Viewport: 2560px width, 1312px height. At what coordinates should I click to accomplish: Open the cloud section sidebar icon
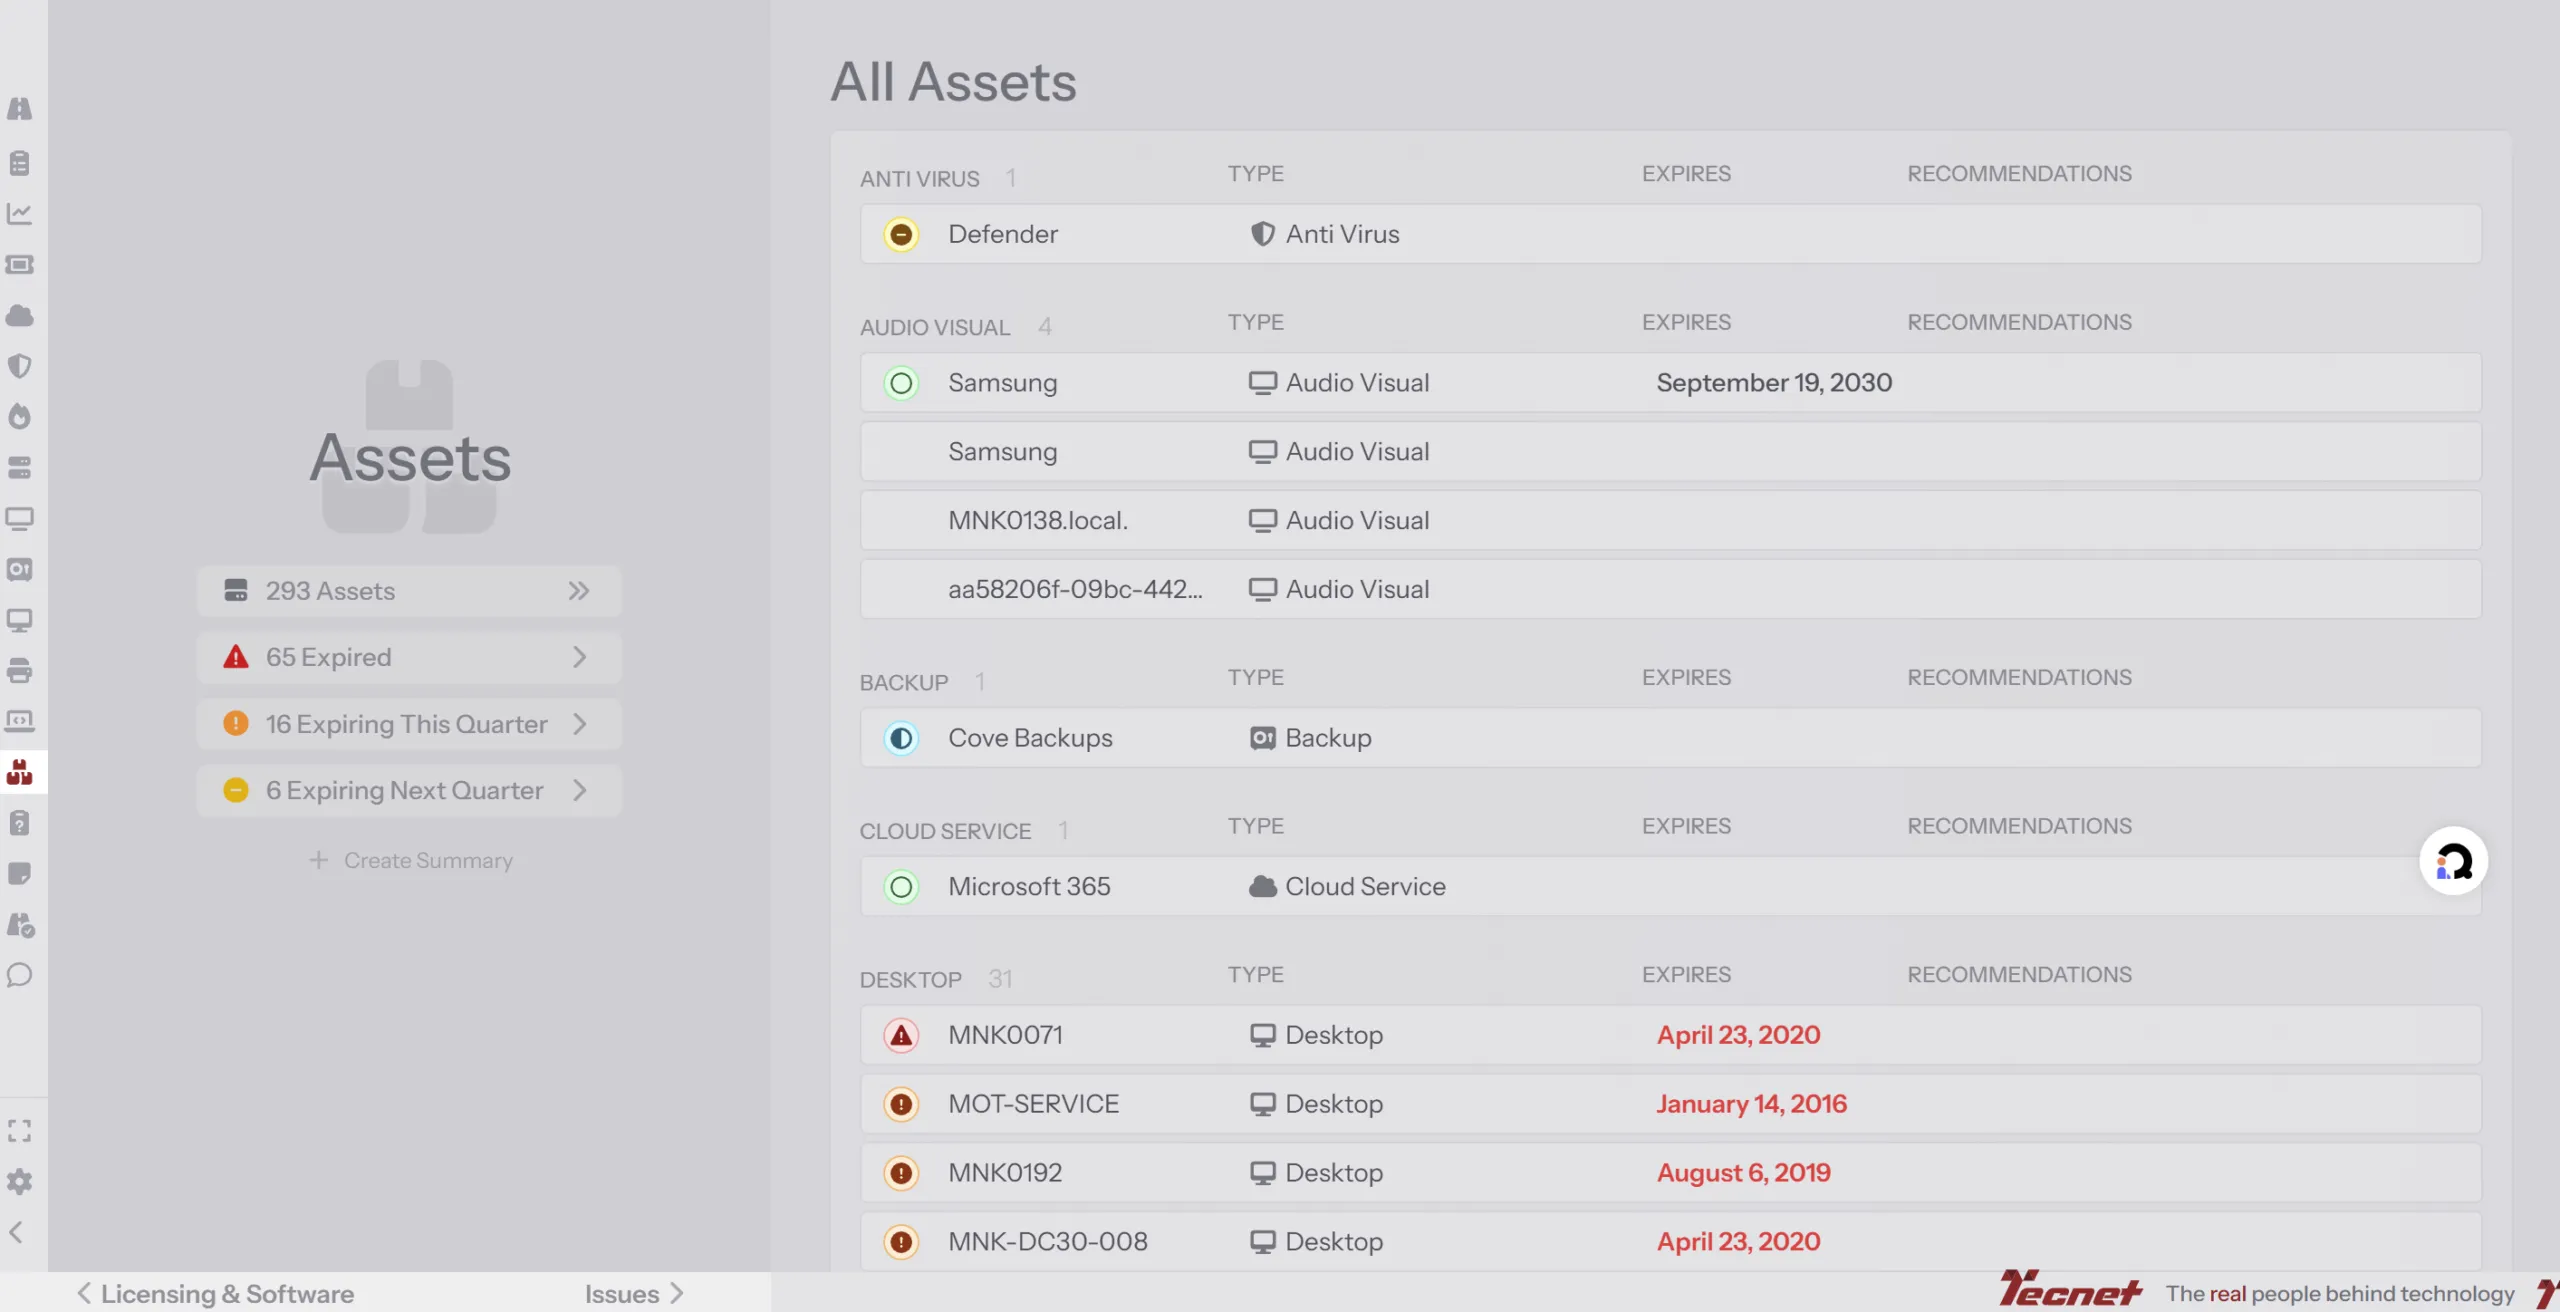coord(20,315)
